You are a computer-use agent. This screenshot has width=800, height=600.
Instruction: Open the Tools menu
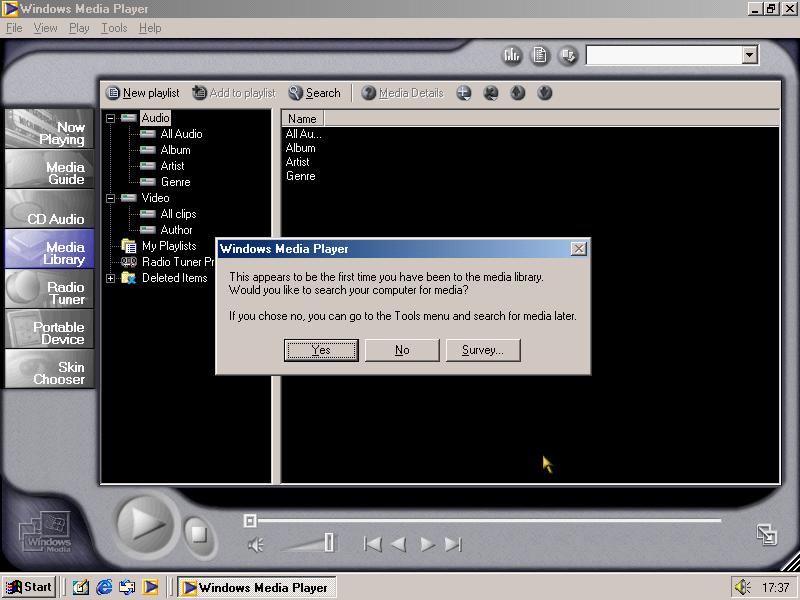coord(114,28)
